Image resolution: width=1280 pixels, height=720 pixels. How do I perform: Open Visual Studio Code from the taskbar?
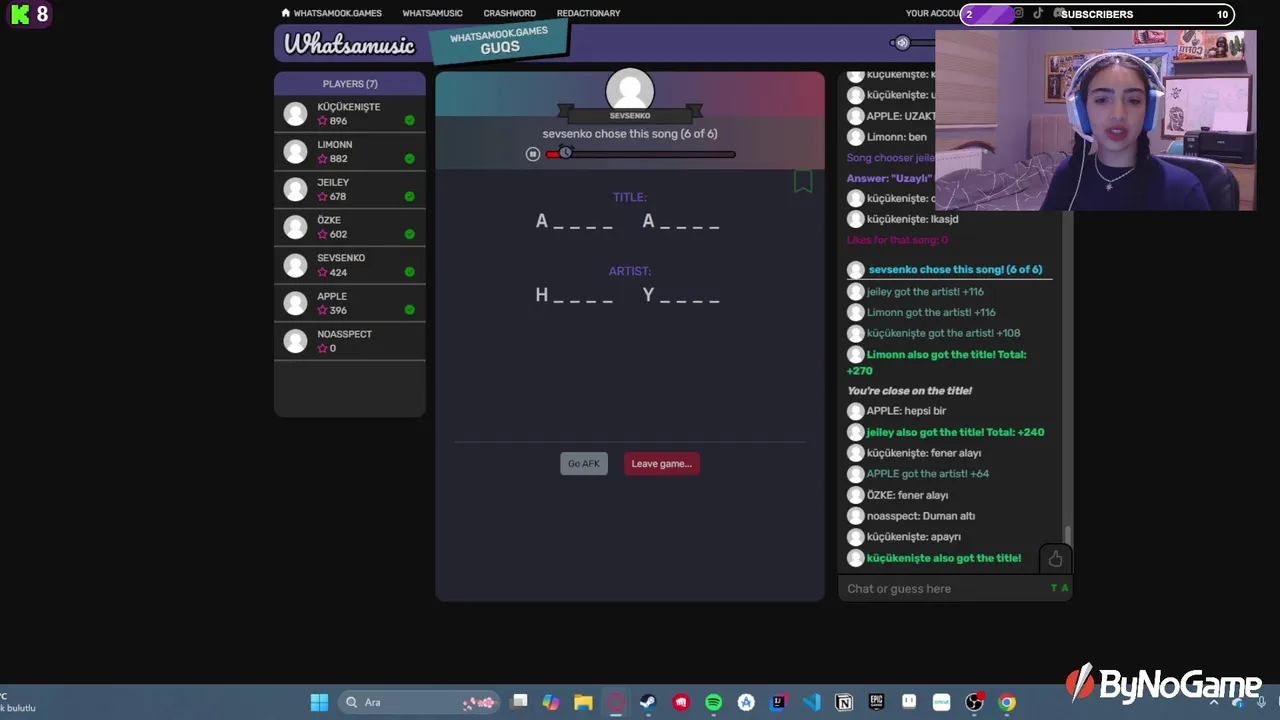[x=811, y=702]
